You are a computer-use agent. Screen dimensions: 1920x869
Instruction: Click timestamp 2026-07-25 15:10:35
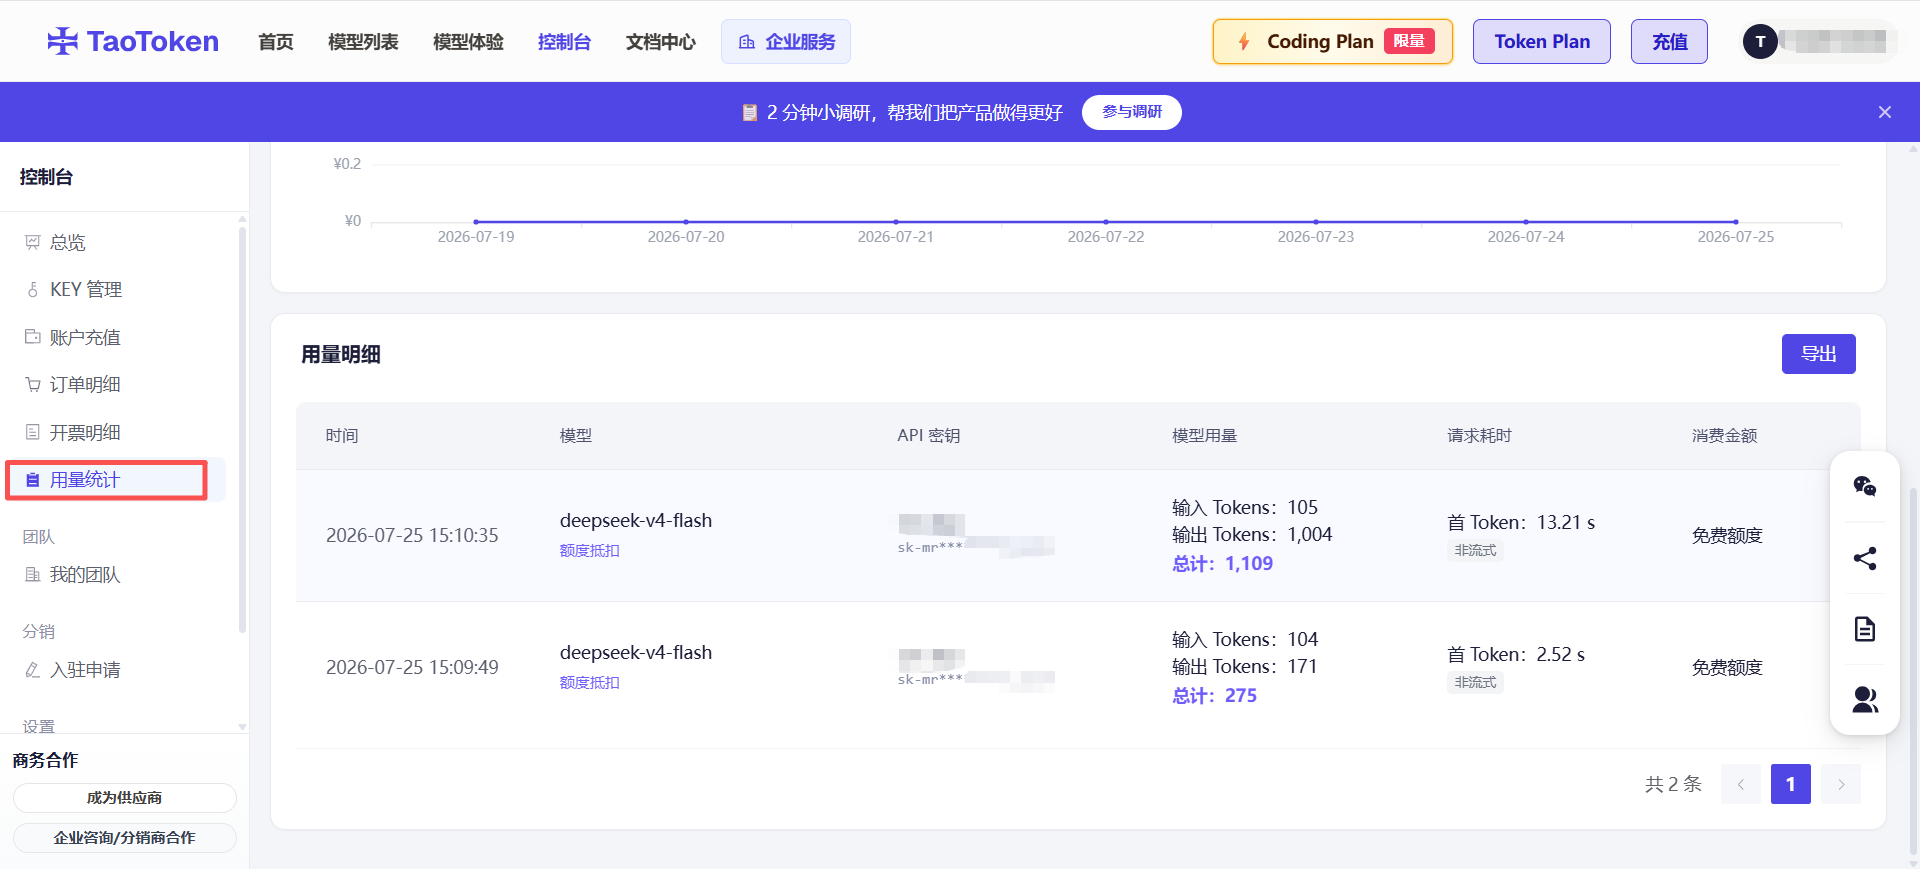pos(412,536)
